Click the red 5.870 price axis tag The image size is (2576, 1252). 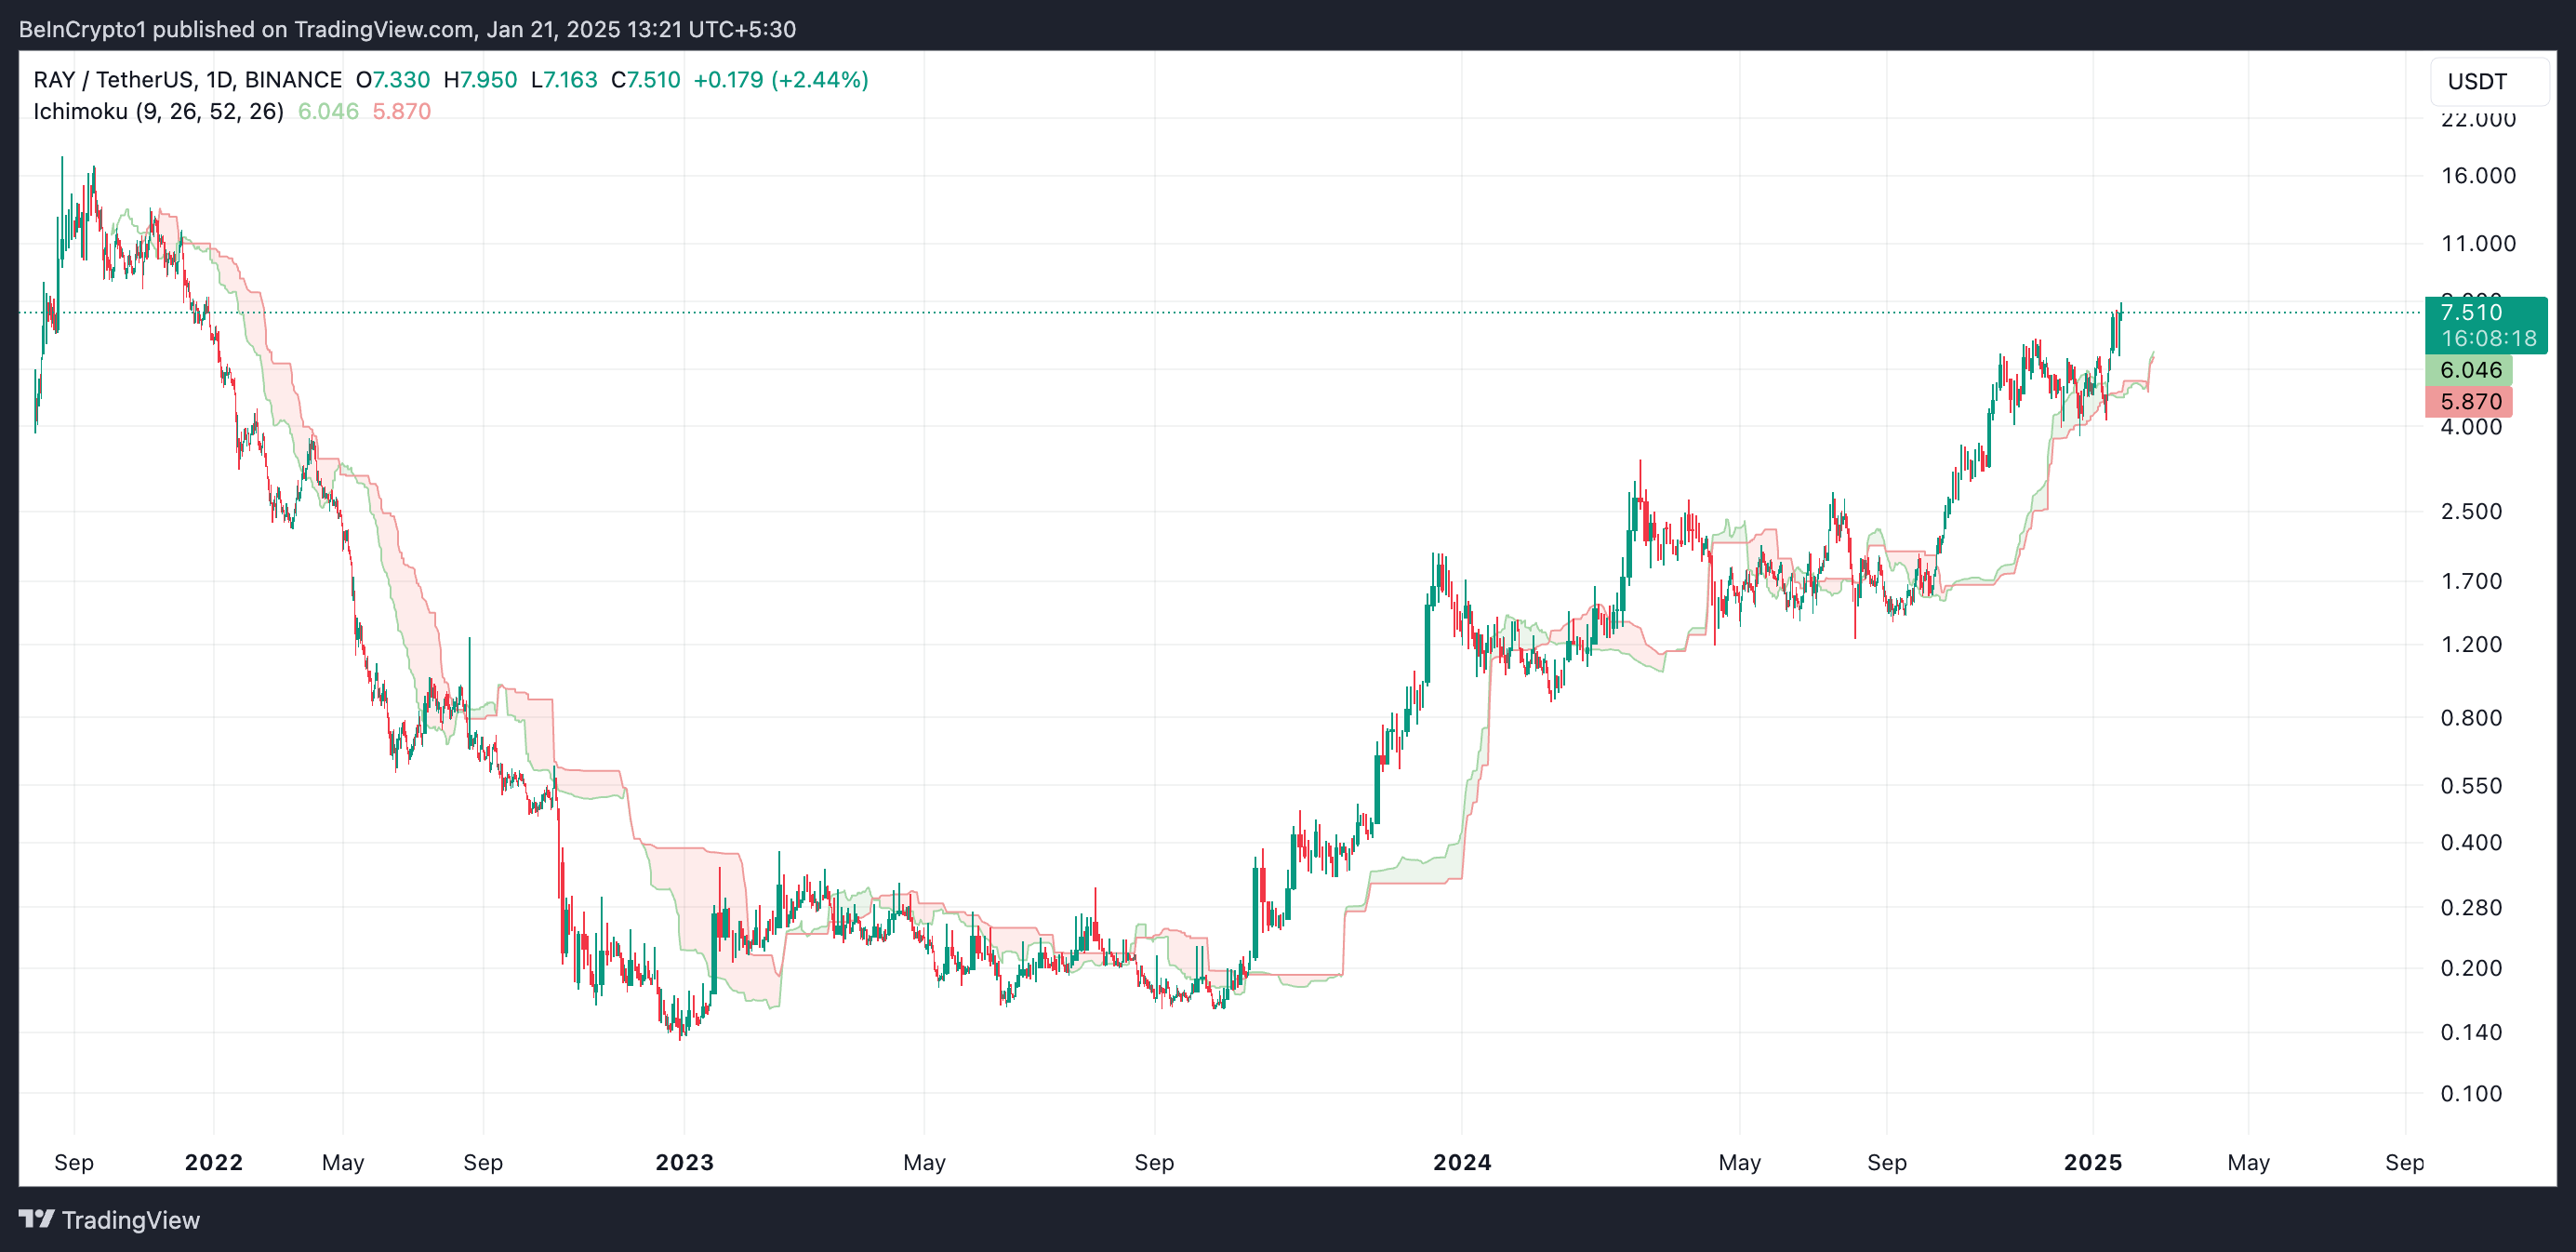(2469, 402)
